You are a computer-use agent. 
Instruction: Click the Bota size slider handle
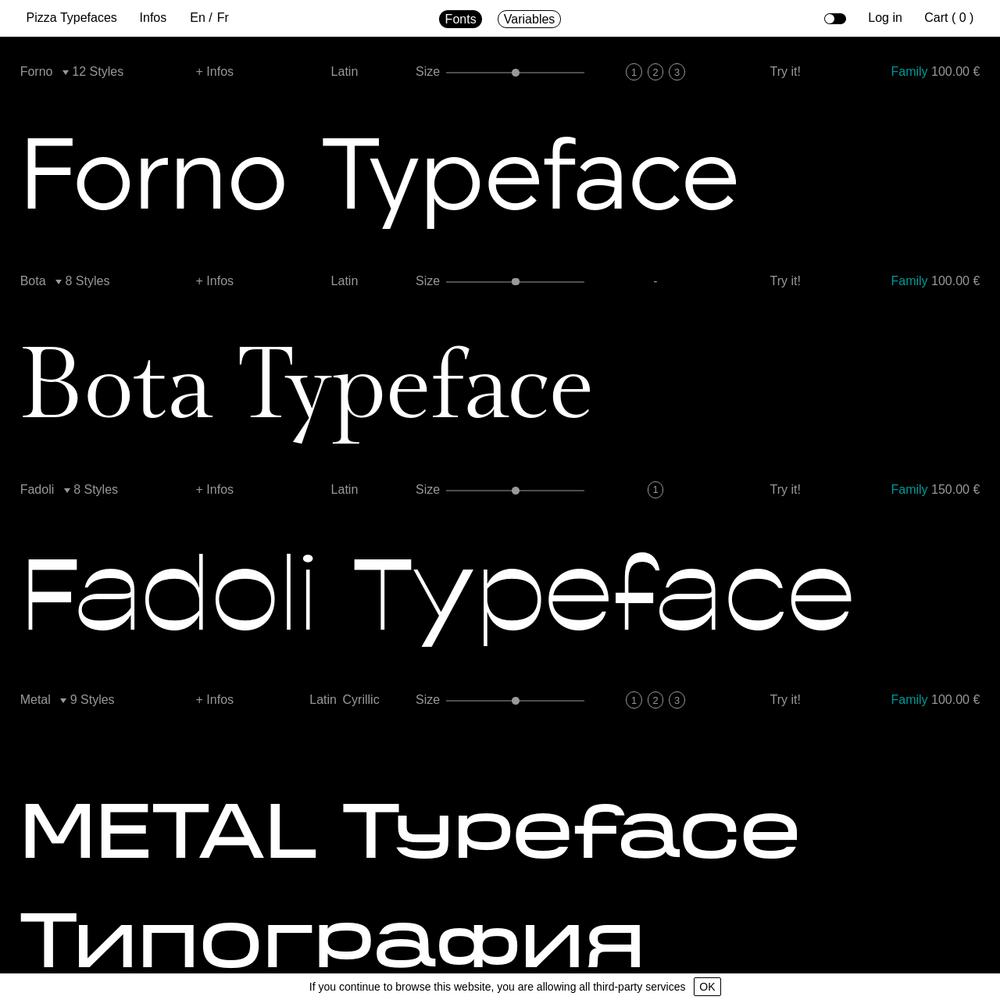coord(515,282)
